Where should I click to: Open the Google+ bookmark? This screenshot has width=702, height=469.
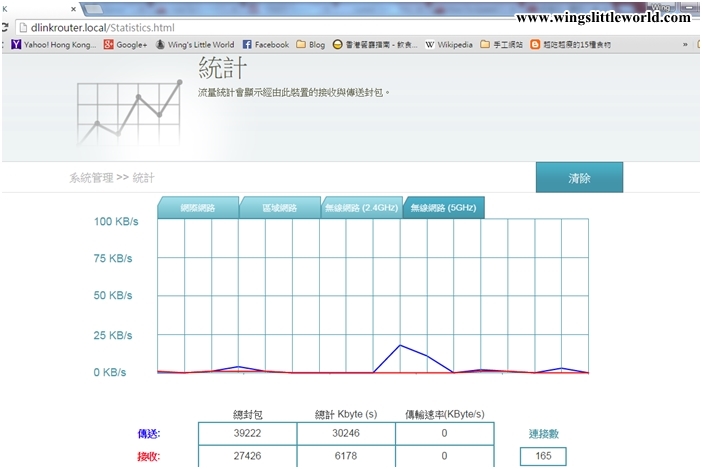point(125,45)
